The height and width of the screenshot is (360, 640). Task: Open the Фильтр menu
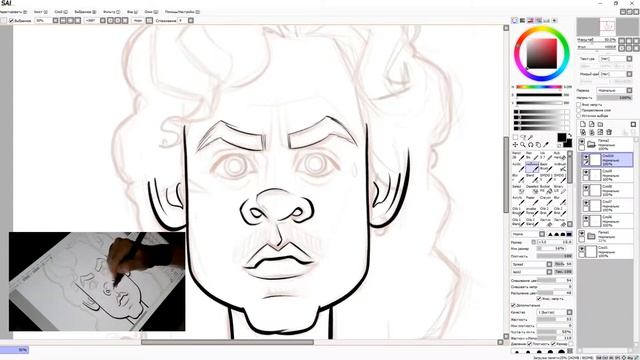pyautogui.click(x=111, y=12)
